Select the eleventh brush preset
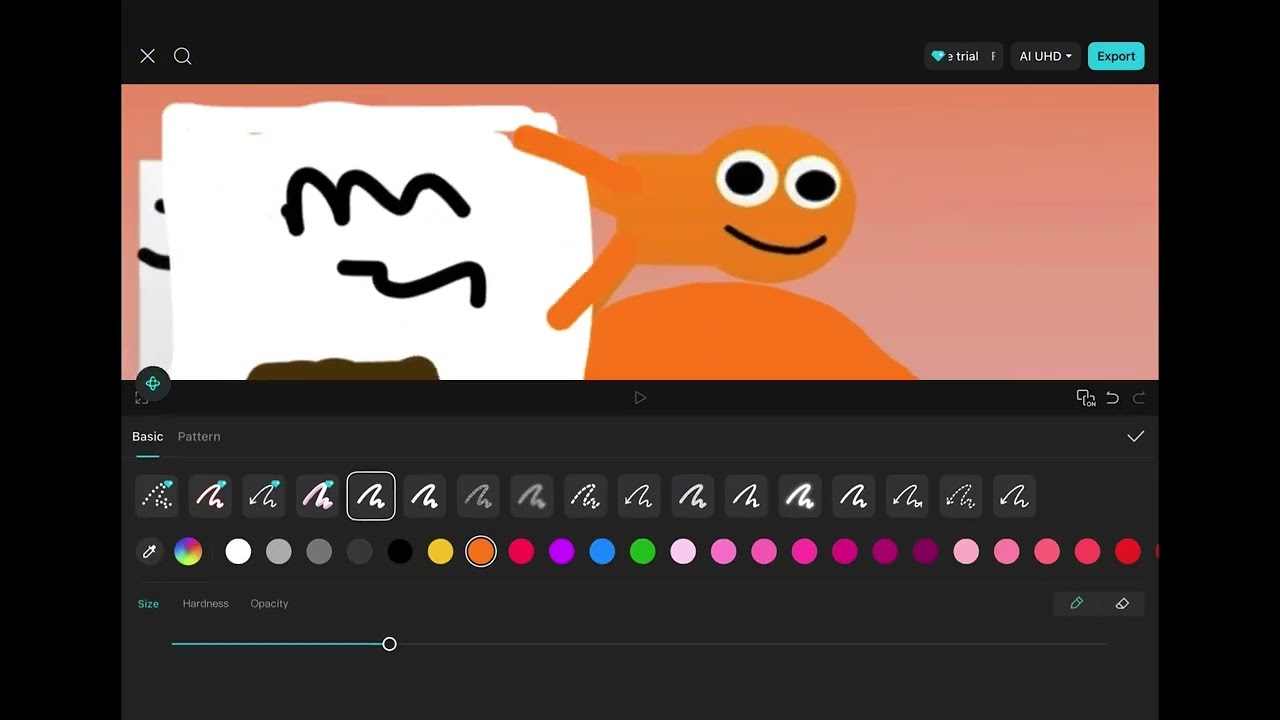This screenshot has width=1280, height=720. pyautogui.click(x=693, y=496)
